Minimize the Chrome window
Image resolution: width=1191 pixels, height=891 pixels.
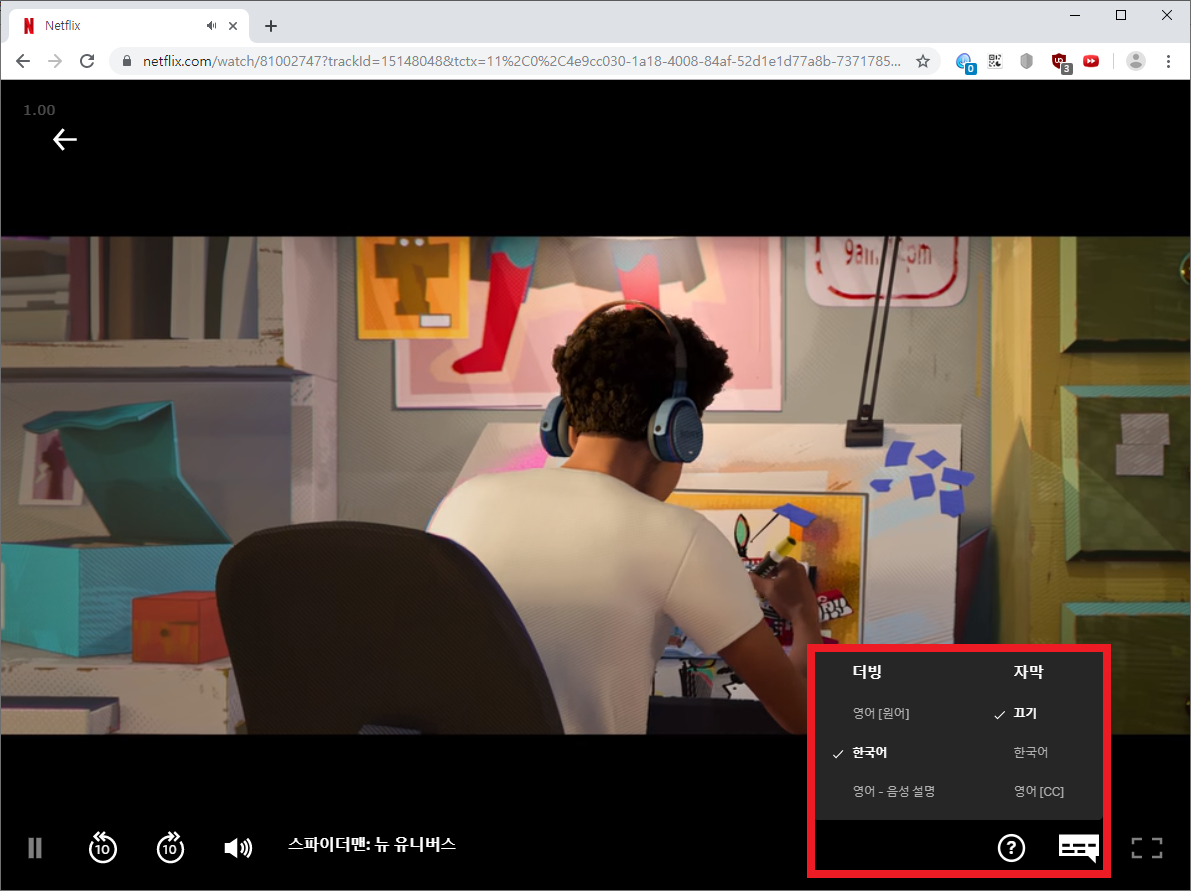coord(1075,15)
